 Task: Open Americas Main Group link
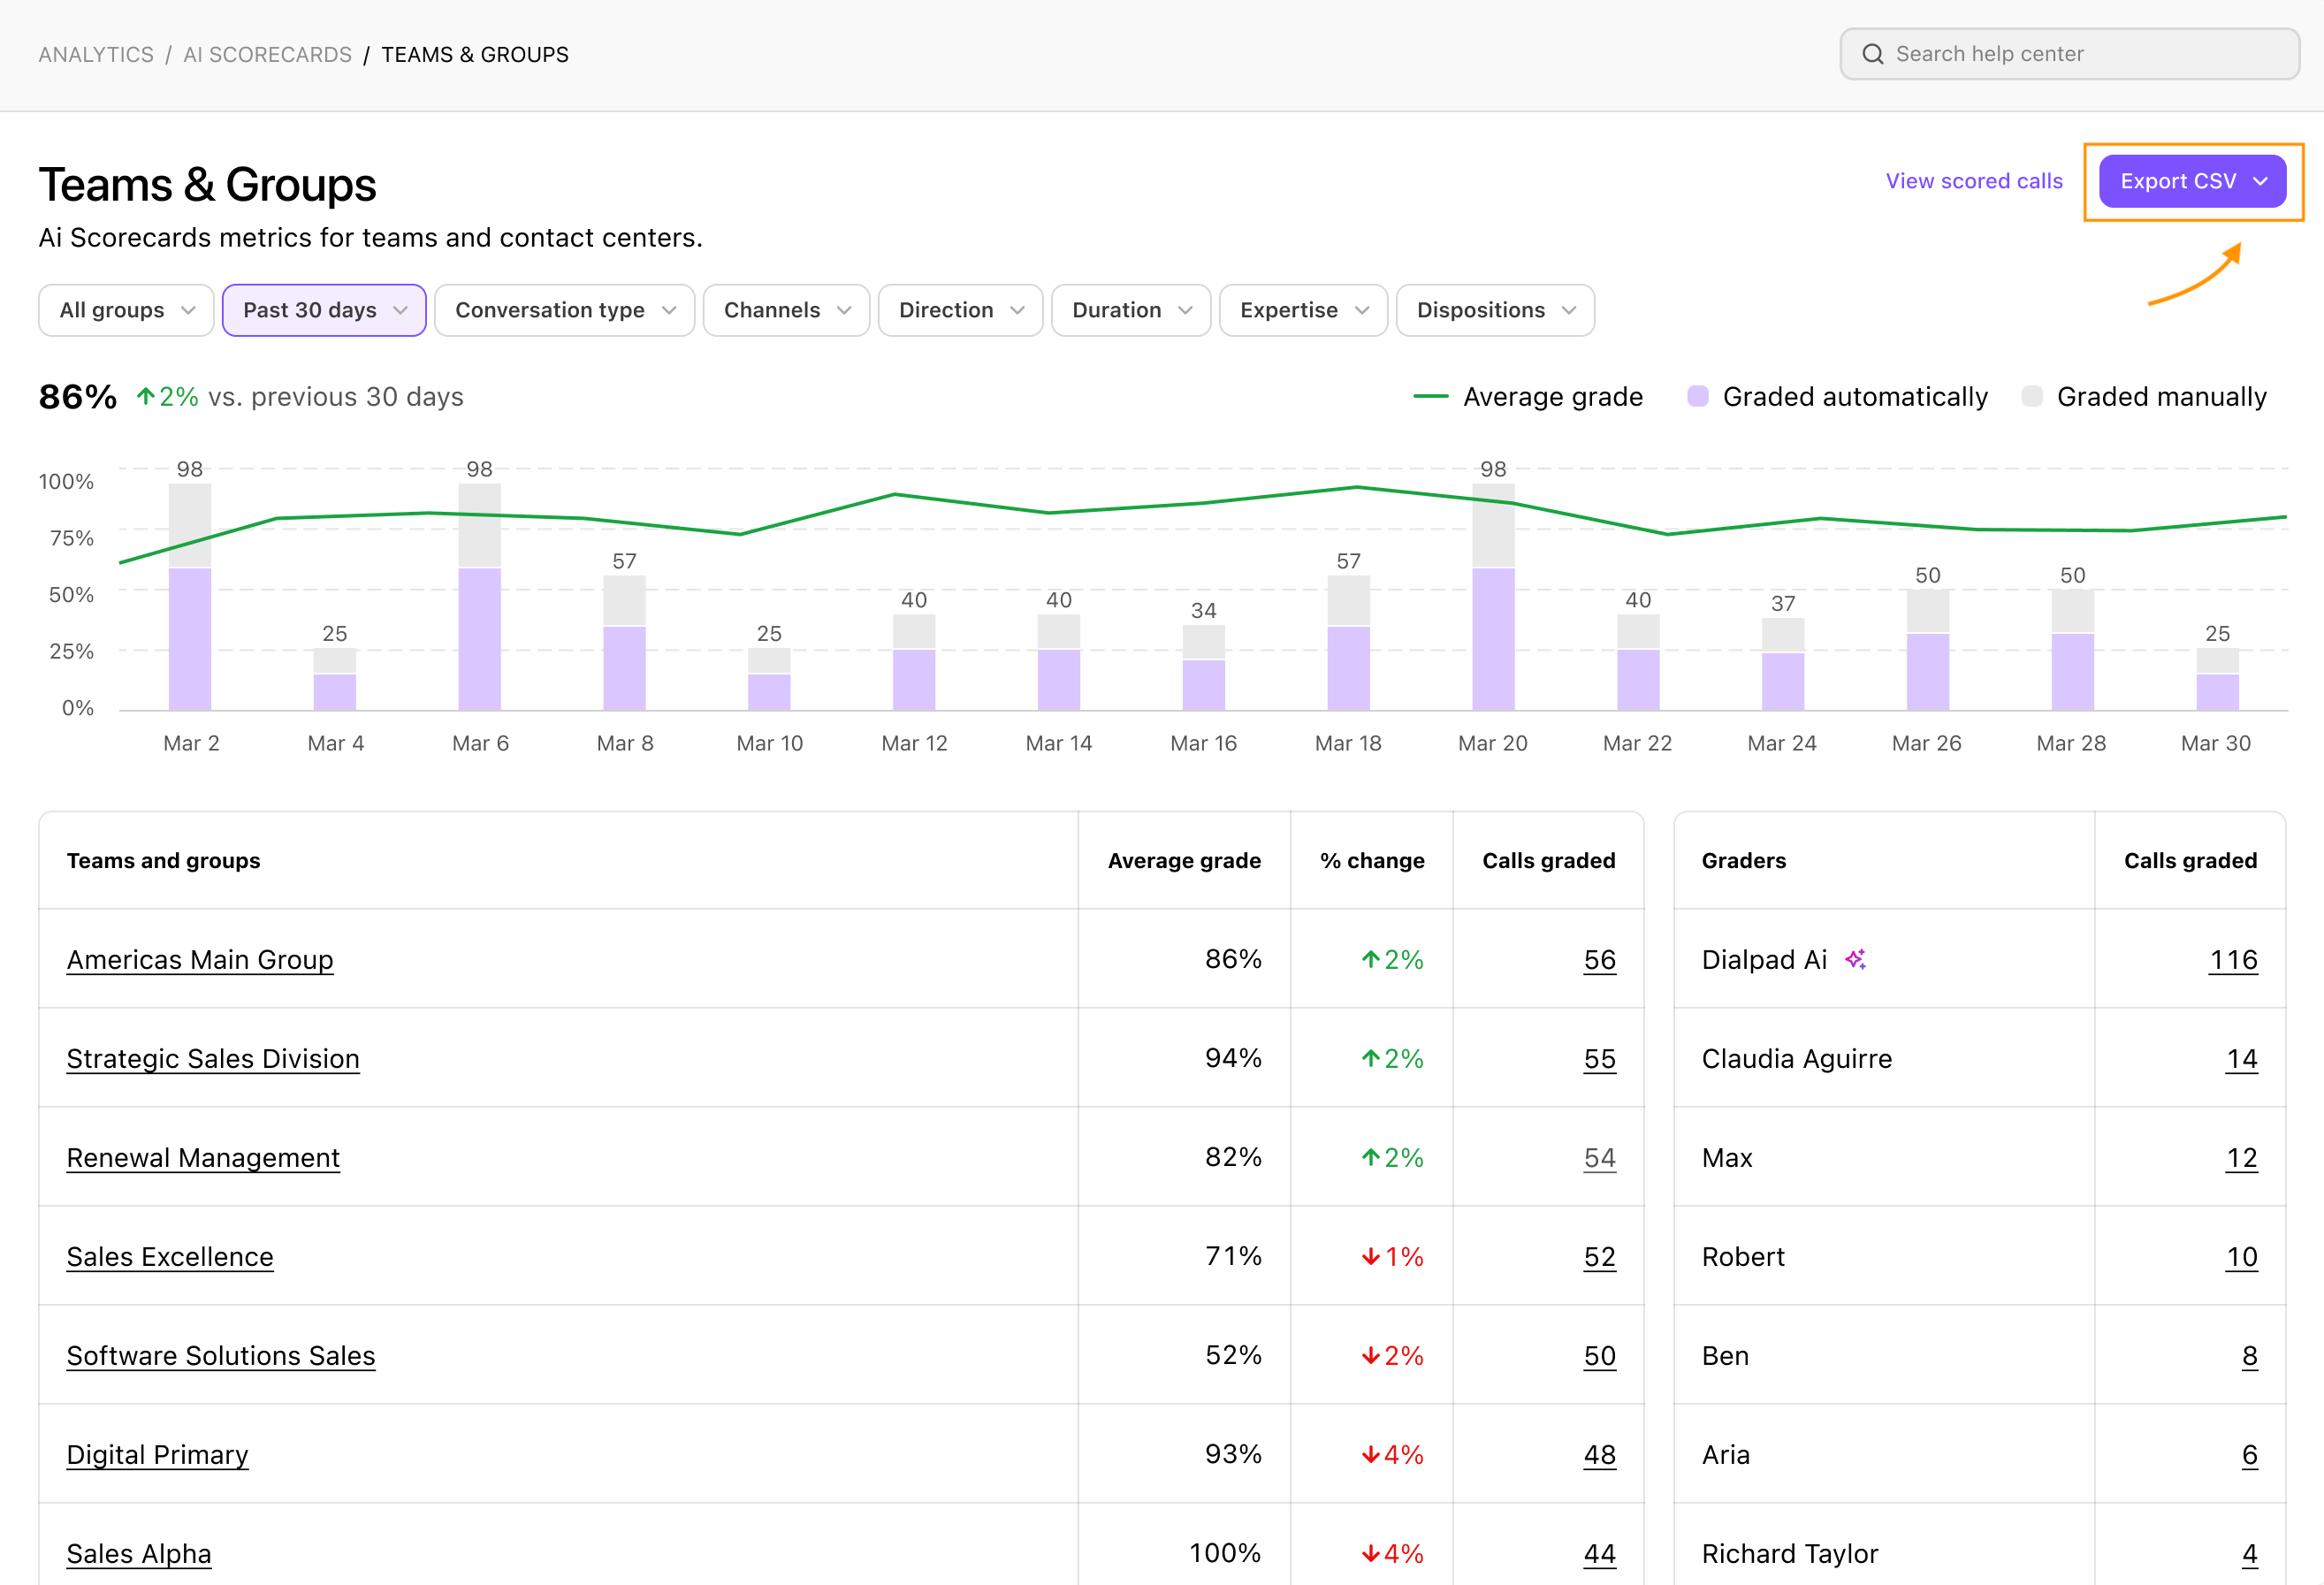tap(200, 959)
